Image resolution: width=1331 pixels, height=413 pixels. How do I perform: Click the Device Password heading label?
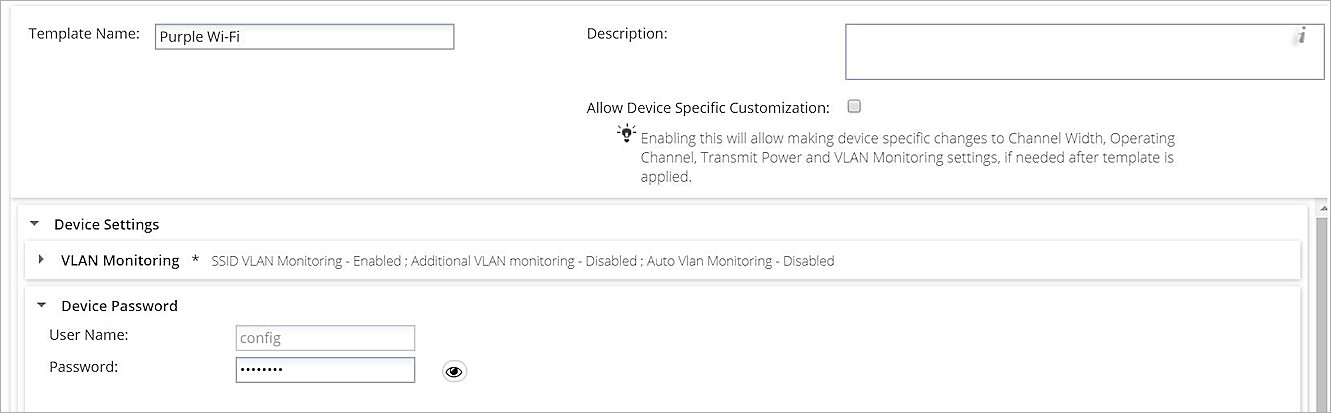(x=119, y=306)
